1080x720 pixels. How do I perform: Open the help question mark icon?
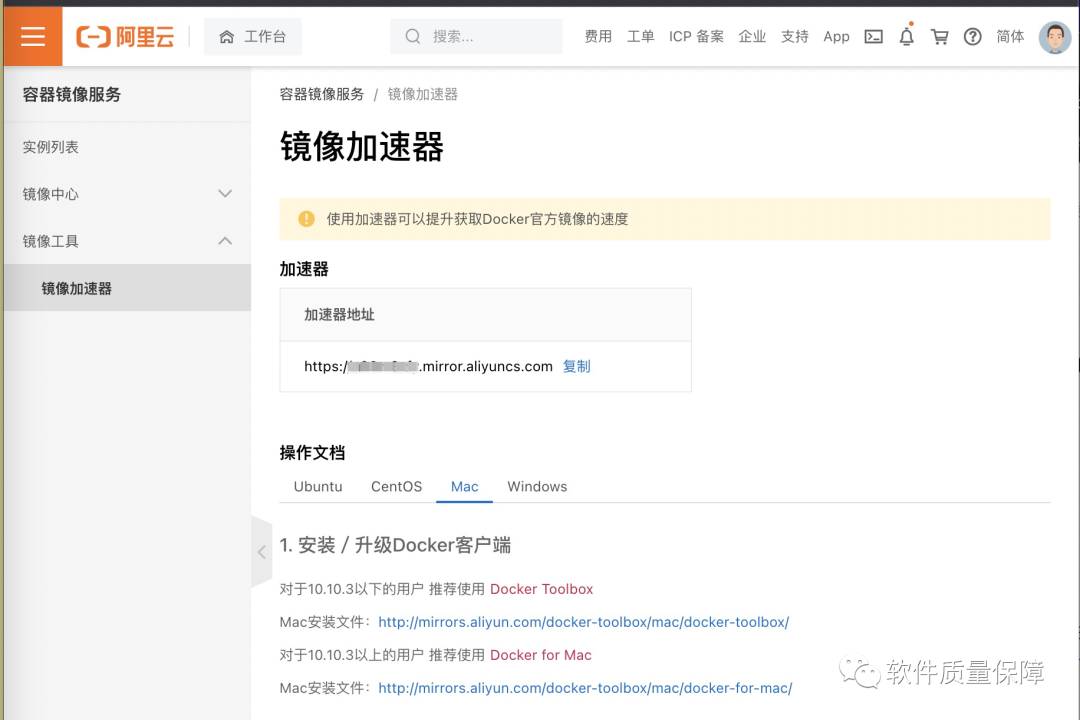973,37
